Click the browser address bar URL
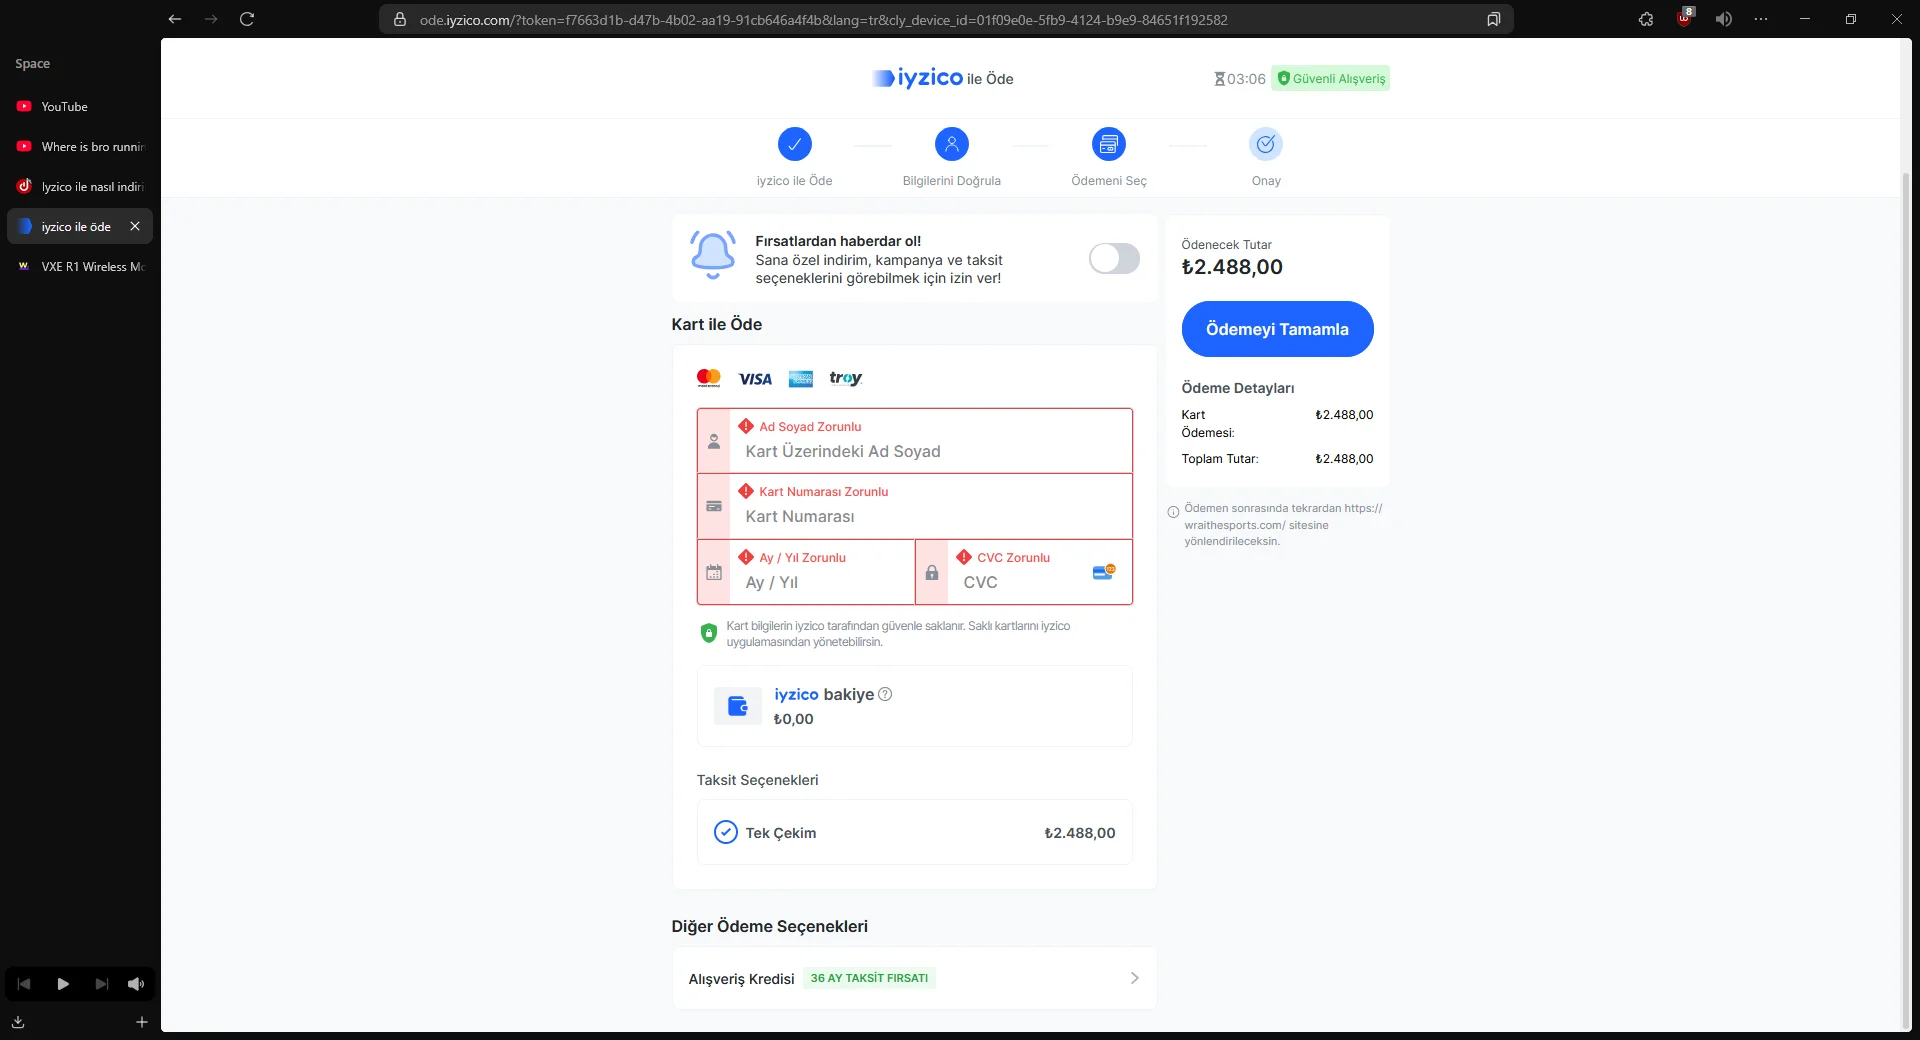This screenshot has width=1920, height=1040. pos(823,20)
